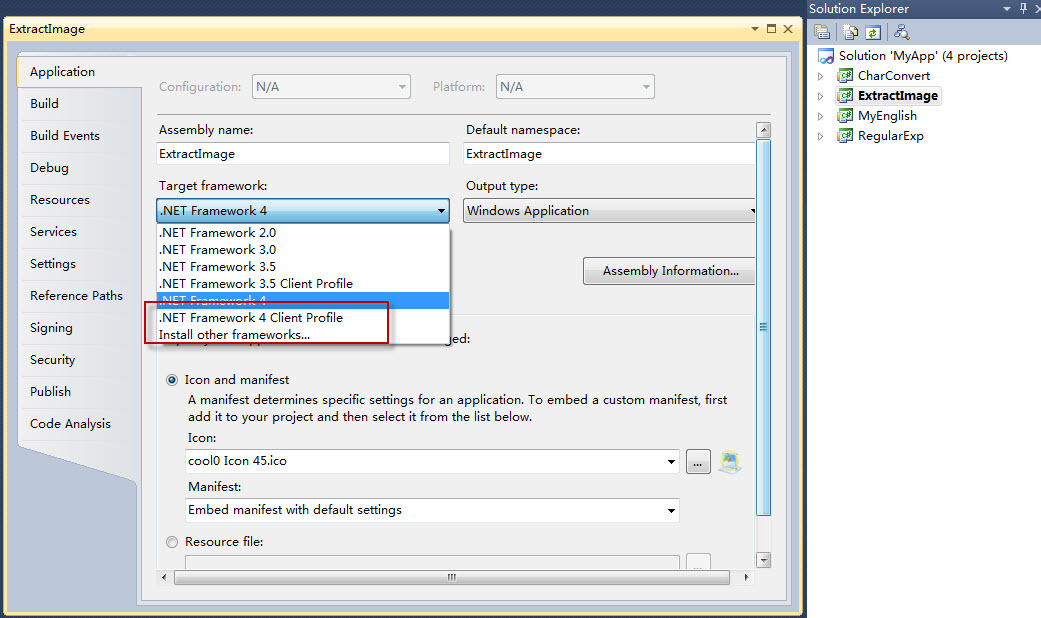
Task: Select the bold ExtractImage project name
Action: pos(898,96)
